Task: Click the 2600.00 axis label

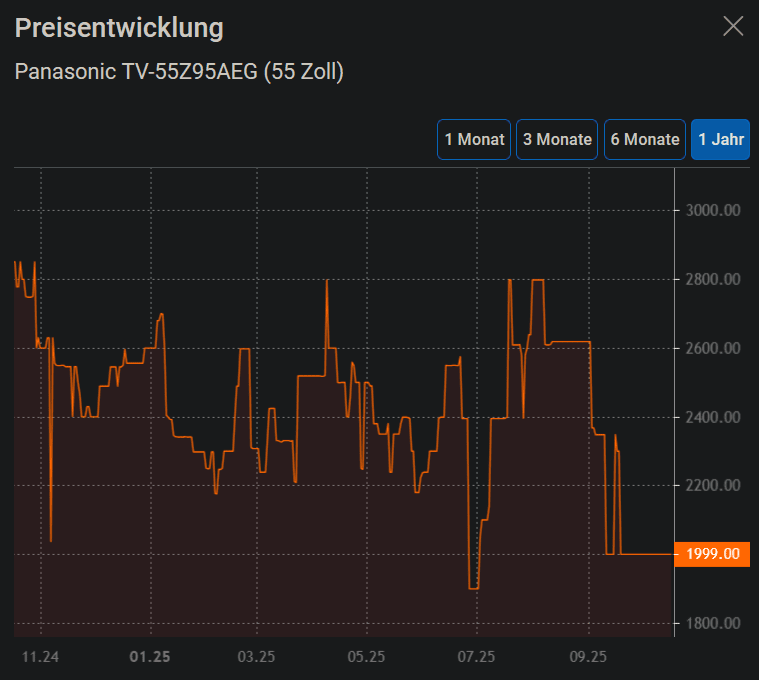Action: (x=713, y=348)
